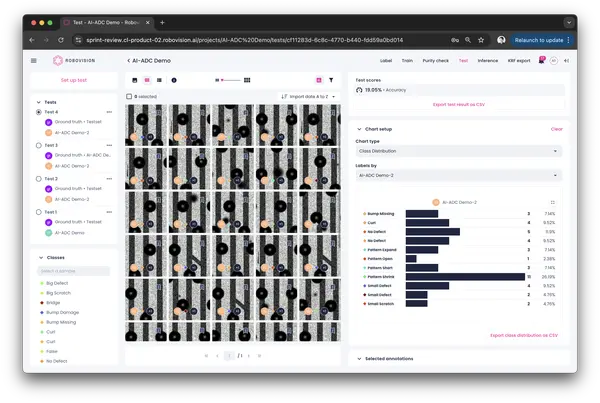The image size is (600, 403).
Task: Open the browser tab list dropdown arrow
Action: coord(569,23)
